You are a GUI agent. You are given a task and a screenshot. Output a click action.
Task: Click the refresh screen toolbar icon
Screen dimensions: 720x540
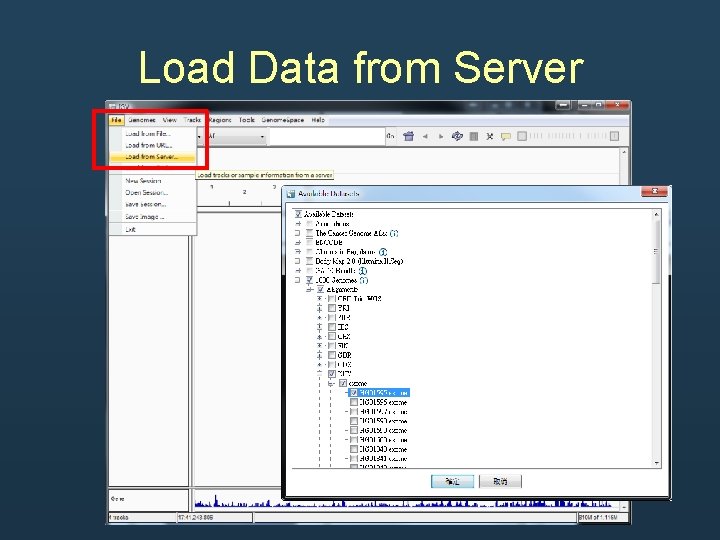click(457, 136)
